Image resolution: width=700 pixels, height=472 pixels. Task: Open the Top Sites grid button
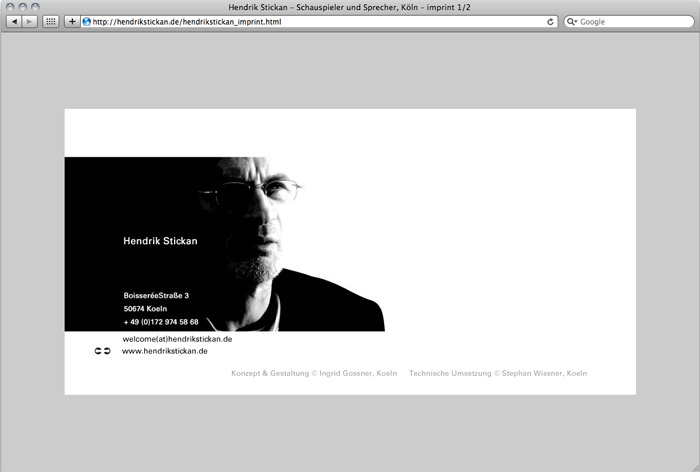click(50, 21)
